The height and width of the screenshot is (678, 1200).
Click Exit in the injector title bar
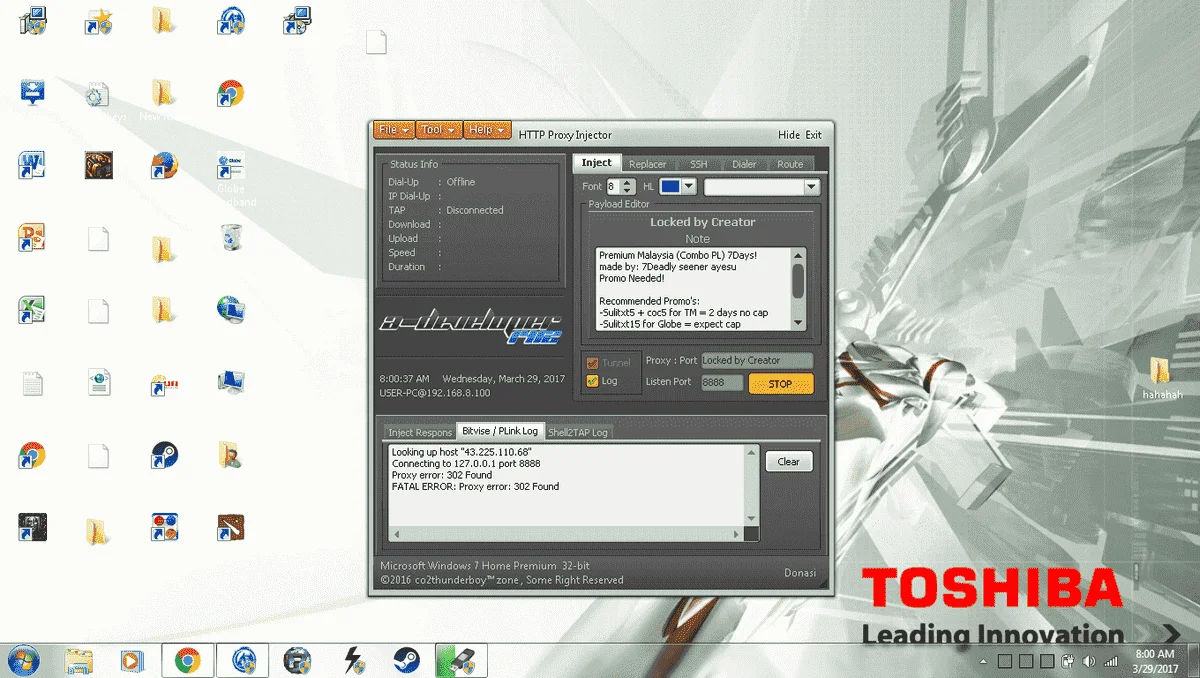tap(814, 135)
